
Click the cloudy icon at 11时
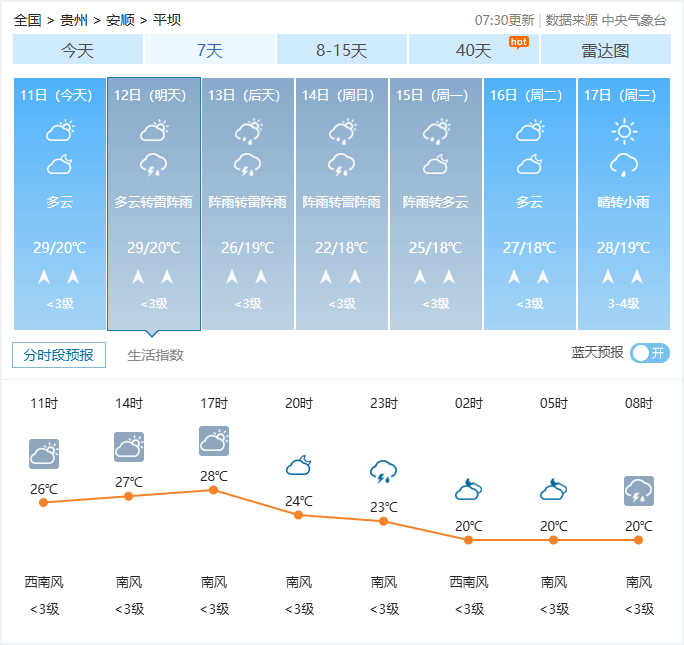44,454
